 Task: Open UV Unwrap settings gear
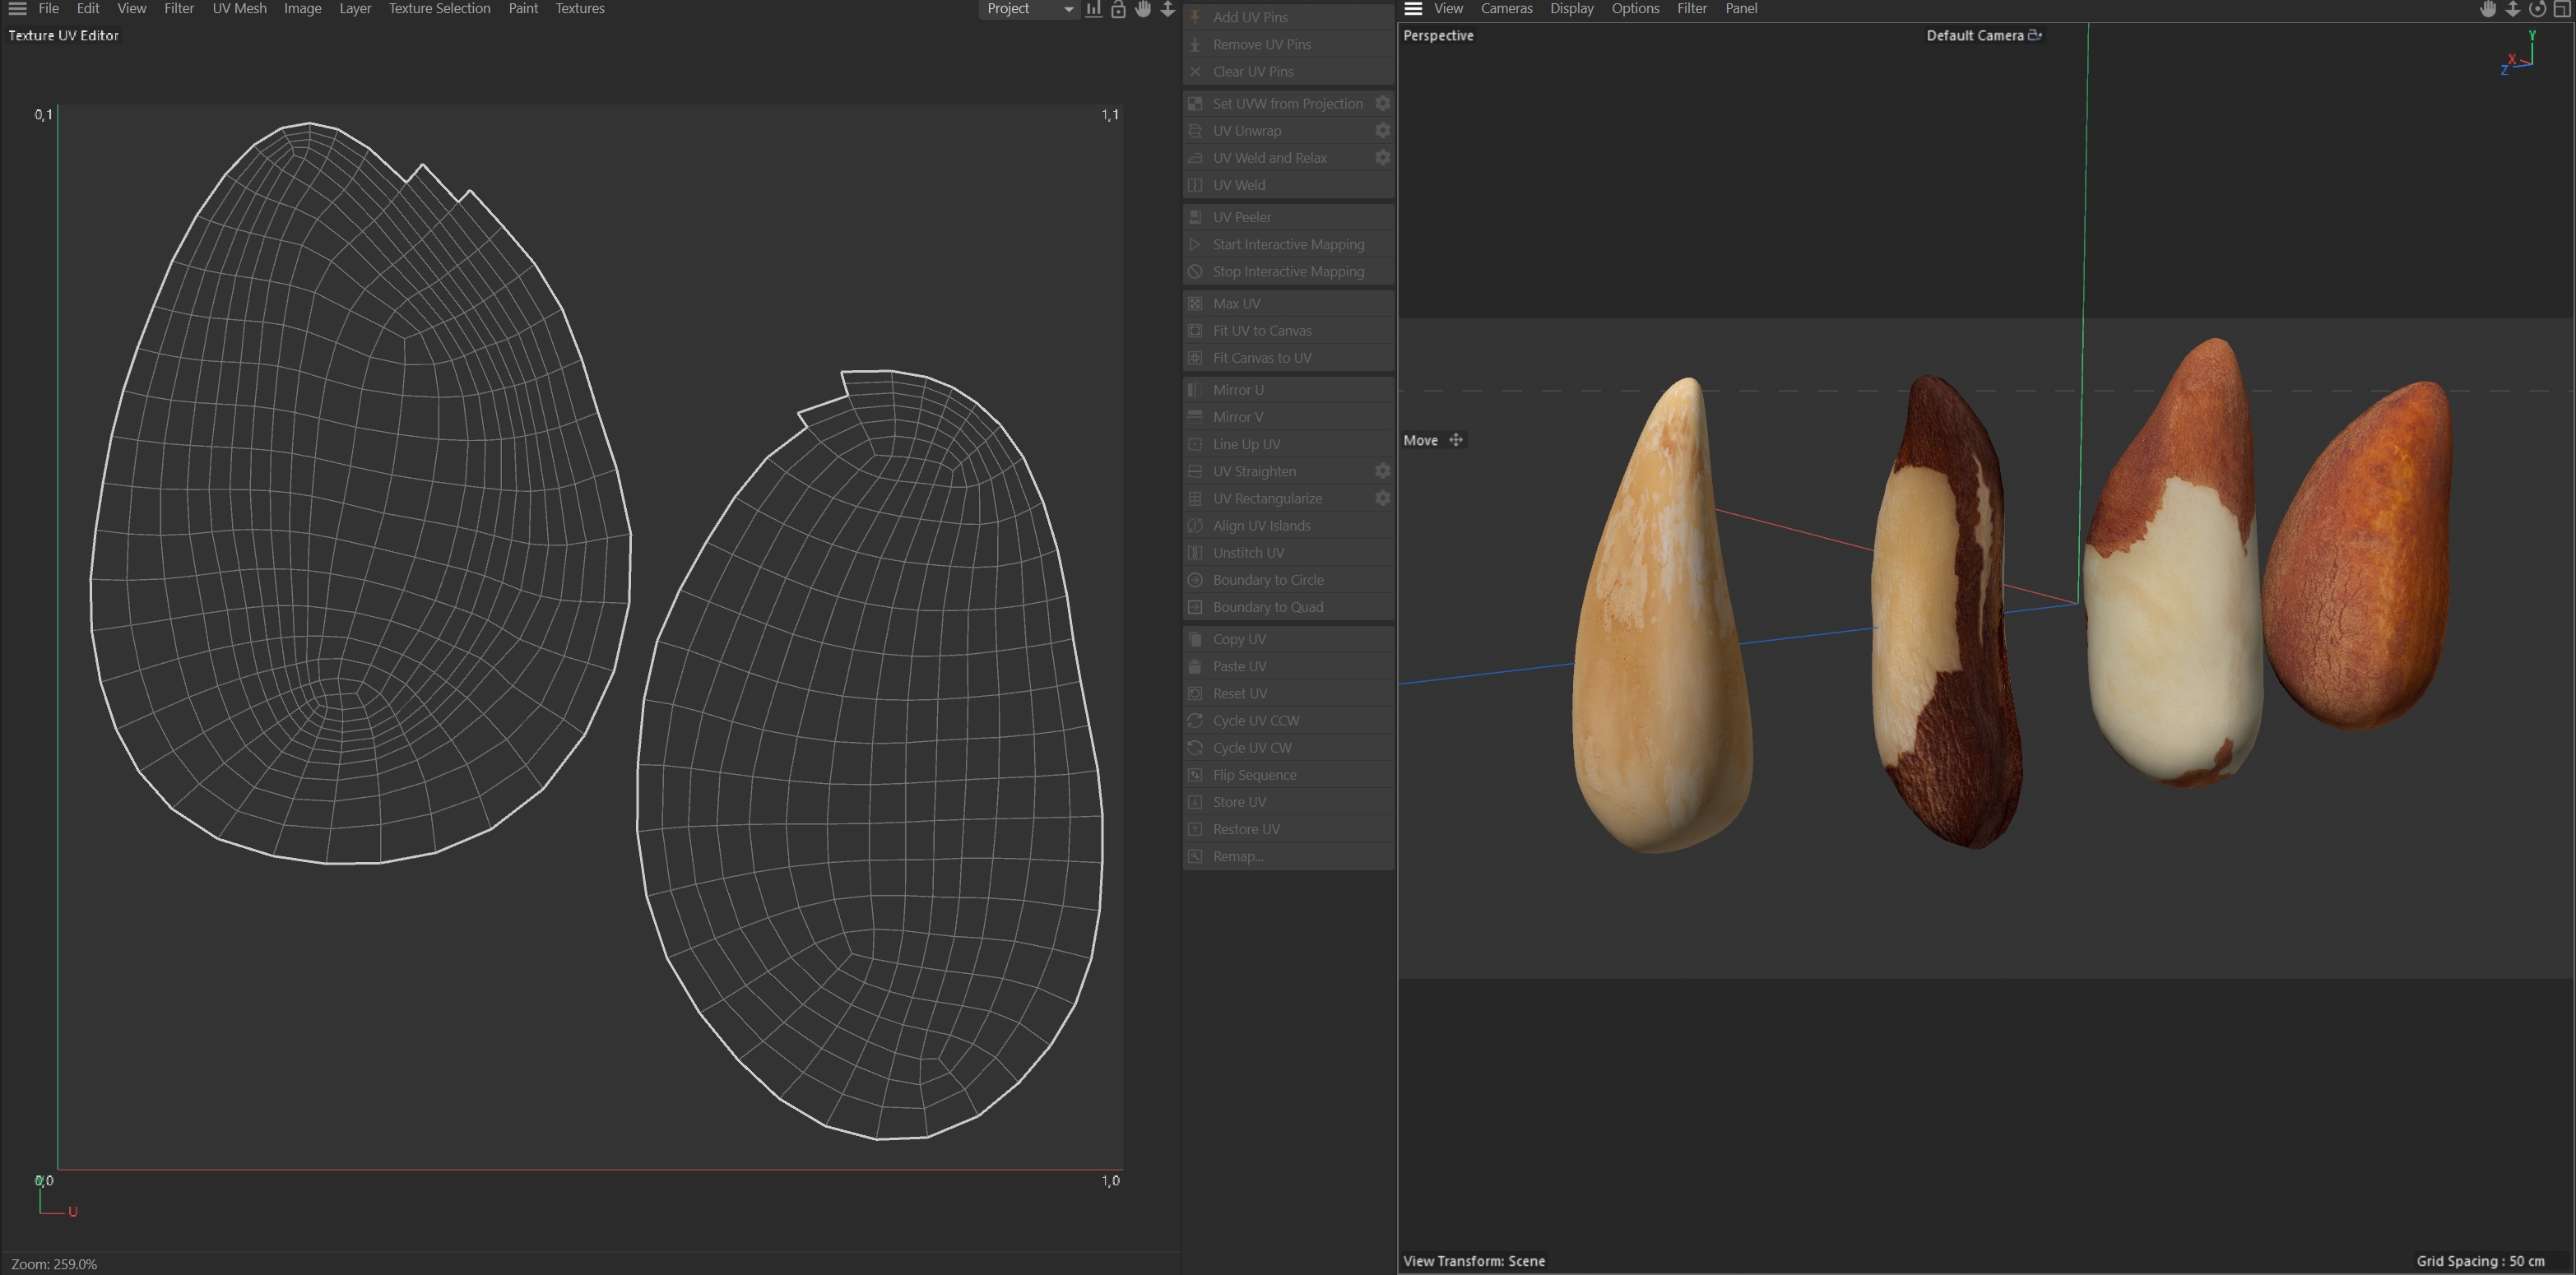click(1382, 131)
